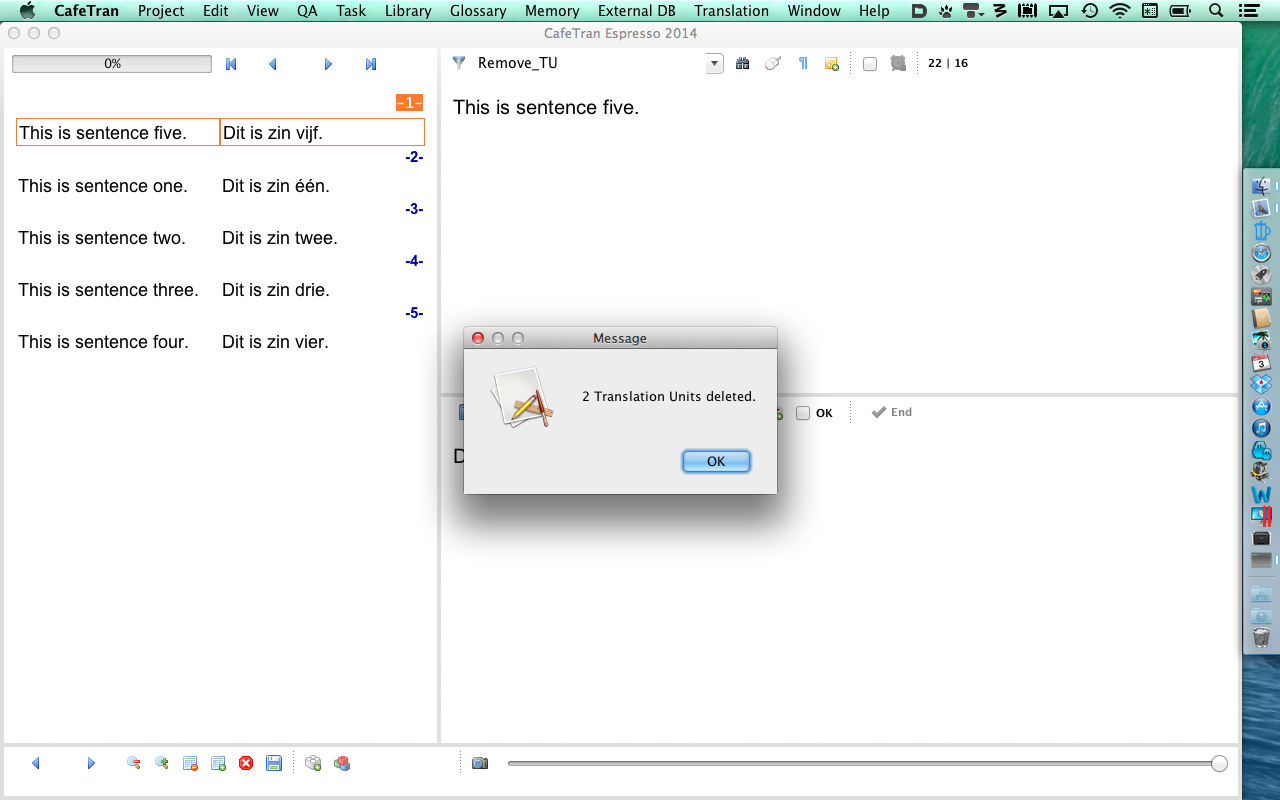Click the camera snapshot icon

[480, 763]
